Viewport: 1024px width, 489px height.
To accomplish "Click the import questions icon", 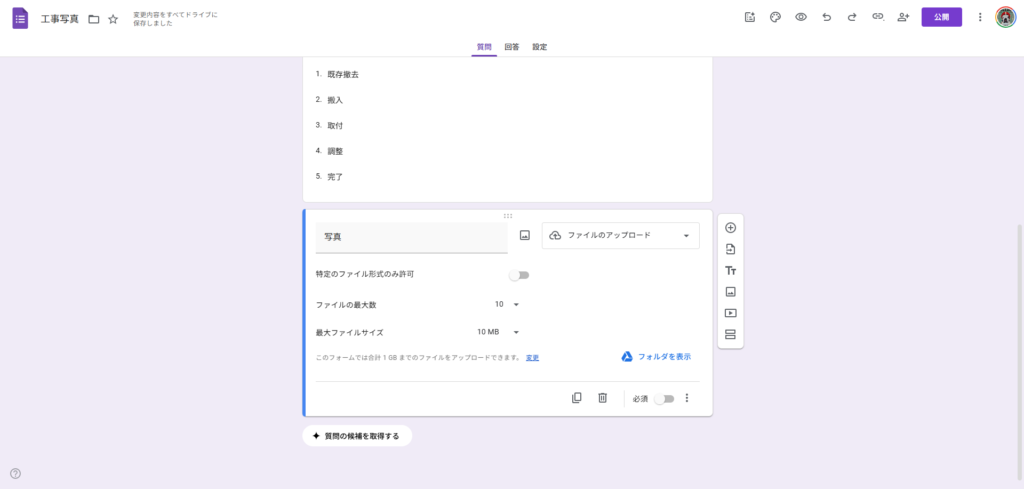I will 730,249.
